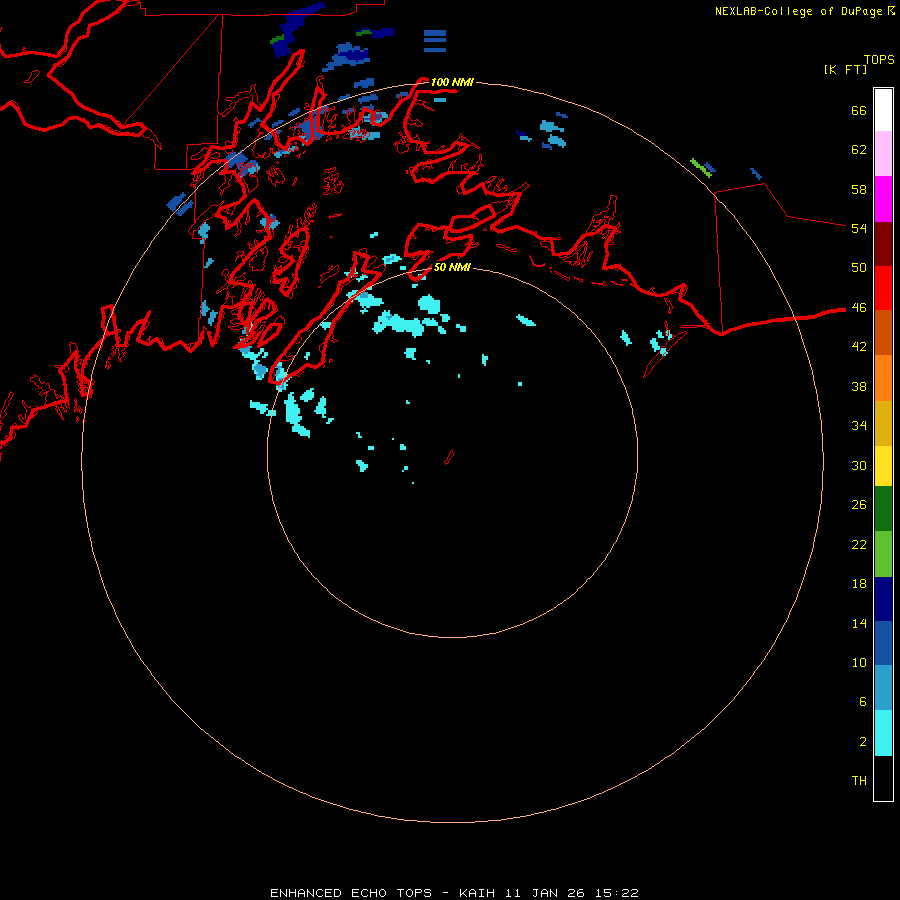Image resolution: width=900 pixels, height=900 pixels.
Task: Click the dark orange swatch between 46 and 42
Action: pyautogui.click(x=883, y=333)
